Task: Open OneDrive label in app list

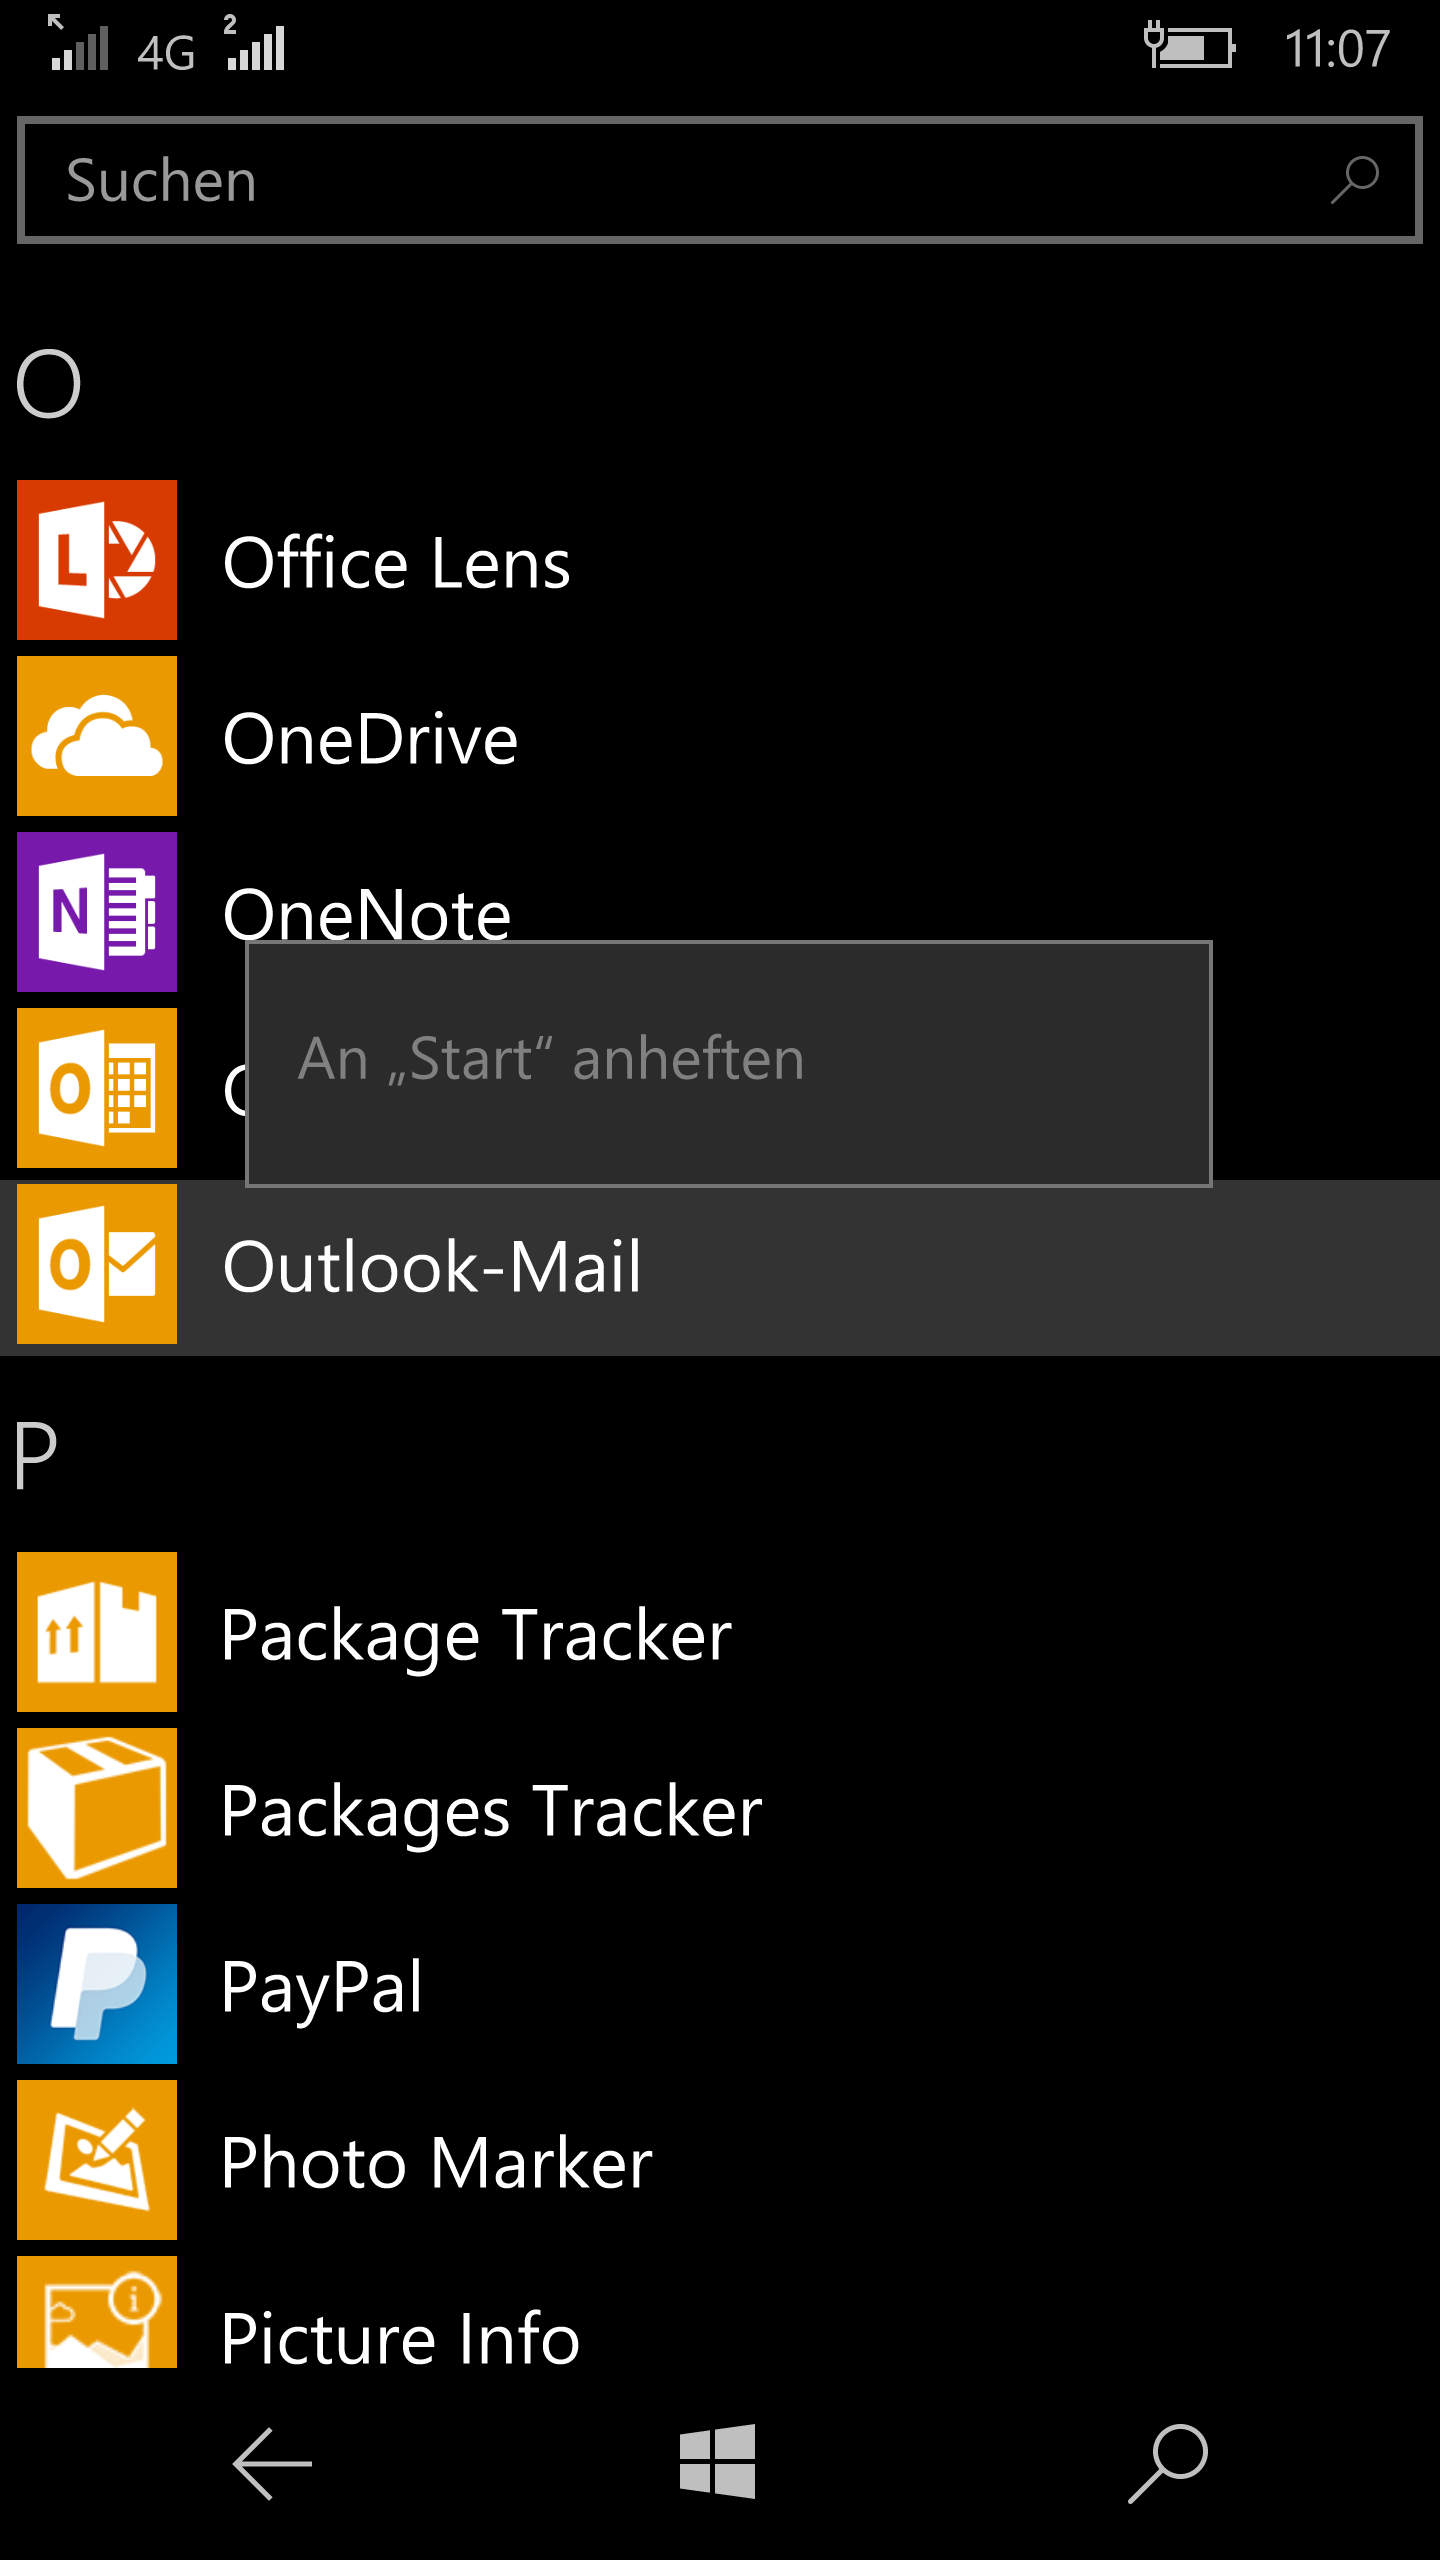Action: coord(370,739)
